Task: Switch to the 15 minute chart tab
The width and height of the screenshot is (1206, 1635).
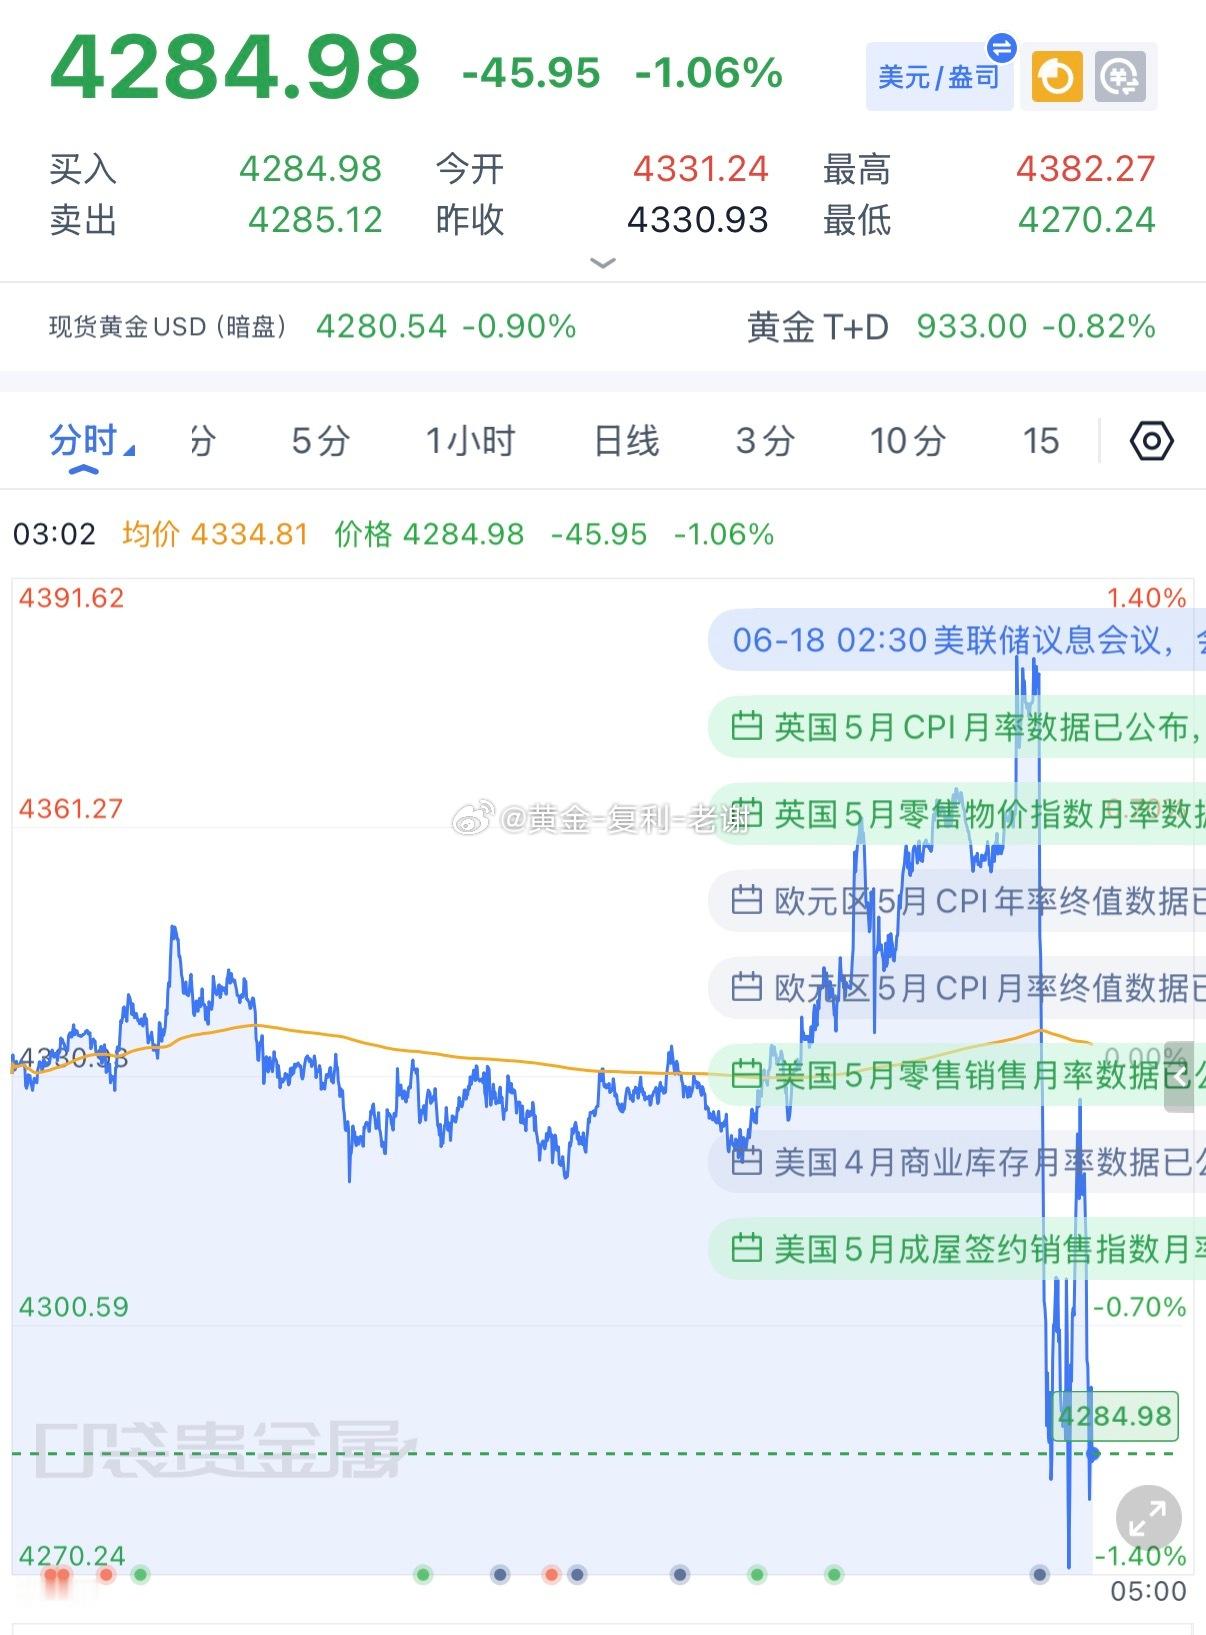Action: (1041, 441)
